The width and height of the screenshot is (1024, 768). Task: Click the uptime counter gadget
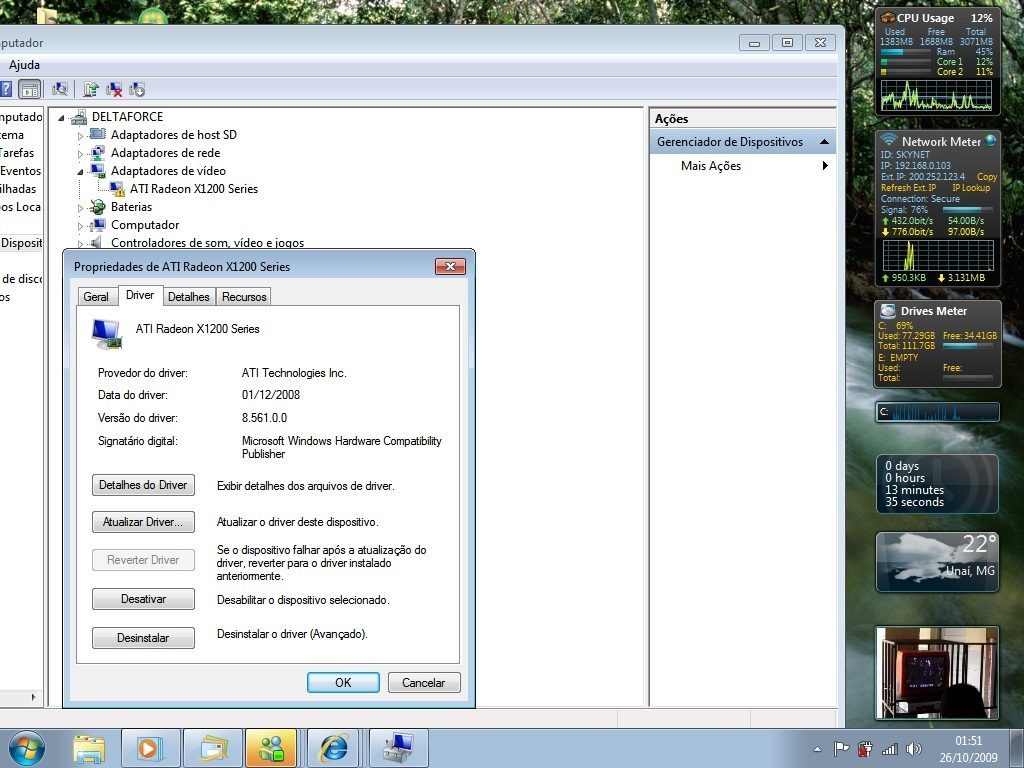937,484
